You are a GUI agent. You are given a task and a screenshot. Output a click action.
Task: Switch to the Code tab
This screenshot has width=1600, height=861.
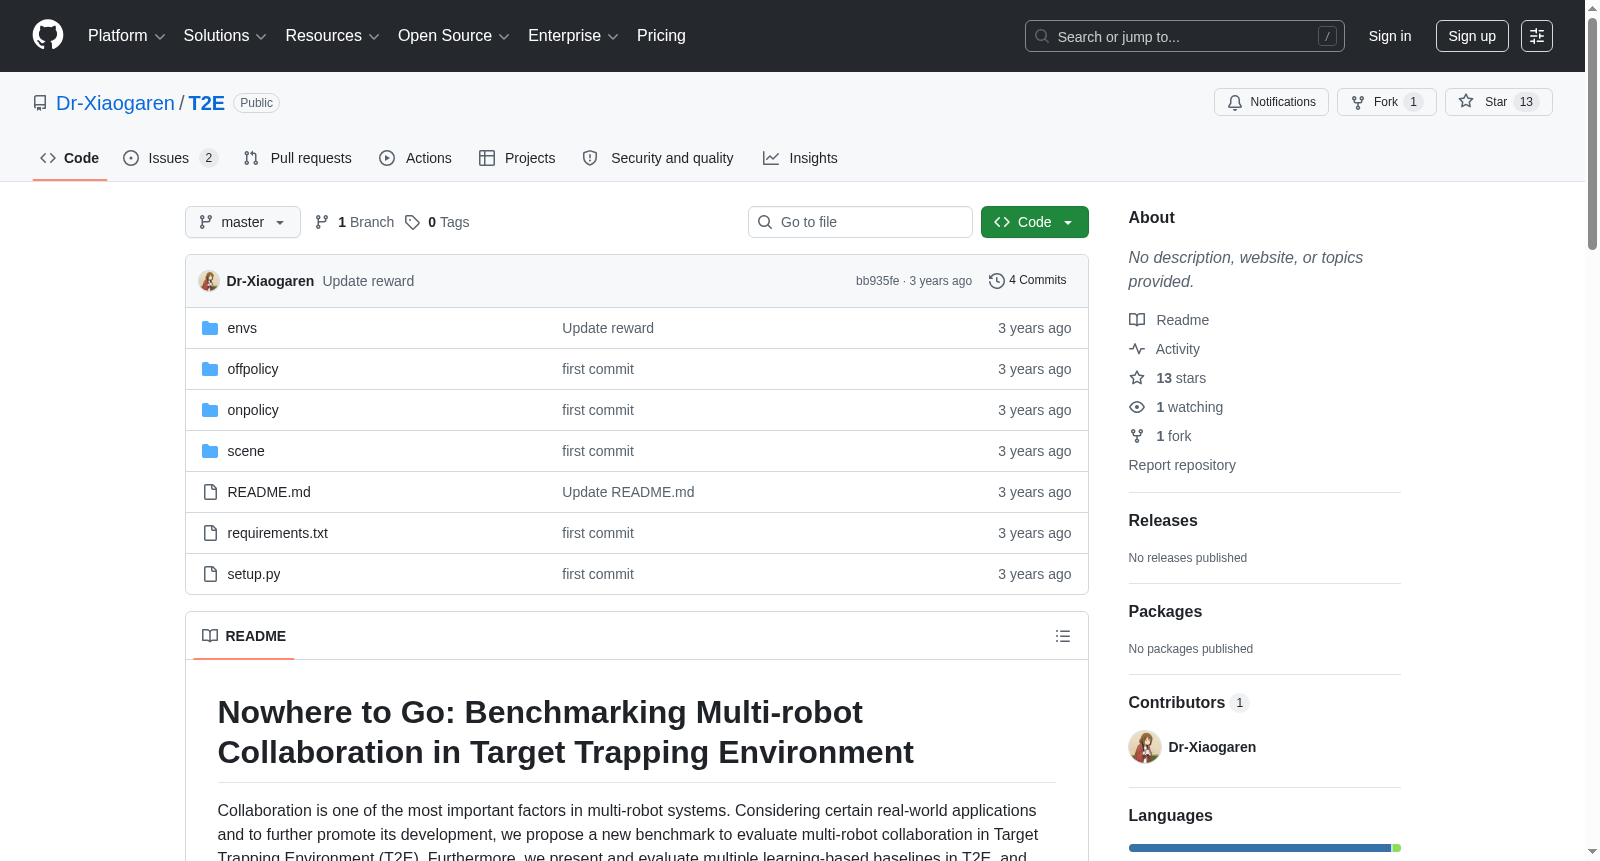[70, 158]
